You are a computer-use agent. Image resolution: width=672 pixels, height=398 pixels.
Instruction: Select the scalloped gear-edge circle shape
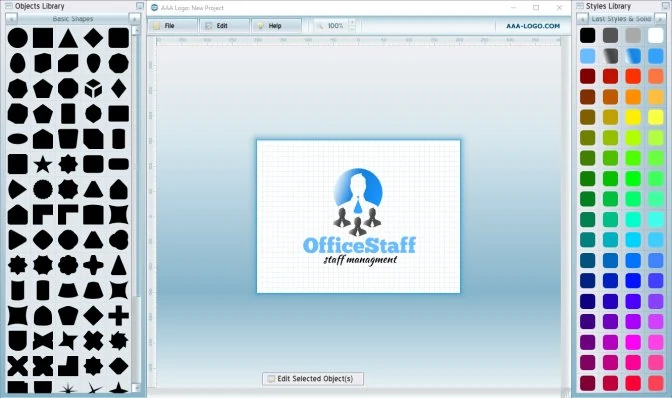click(43, 189)
